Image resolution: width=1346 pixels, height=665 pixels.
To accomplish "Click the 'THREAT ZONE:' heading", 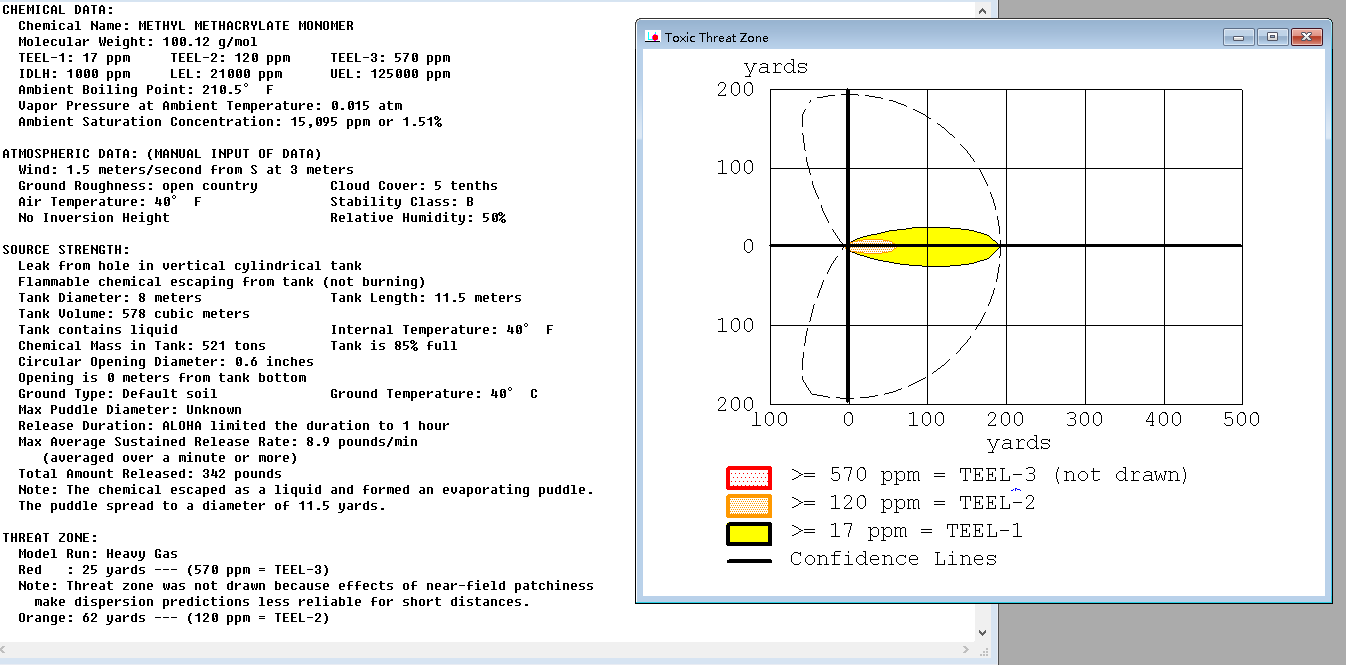I will tap(50, 538).
